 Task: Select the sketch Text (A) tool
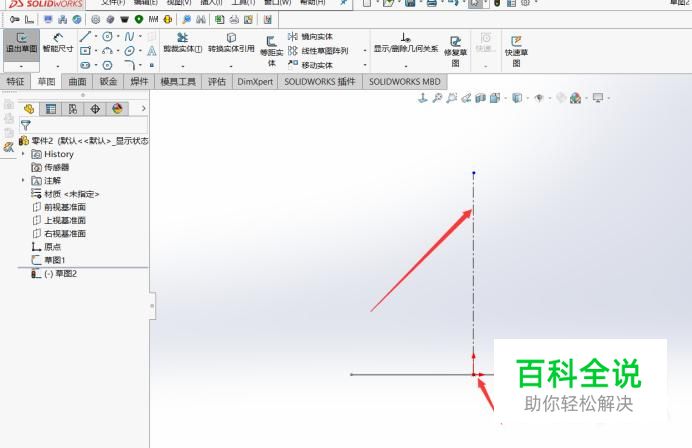(151, 51)
